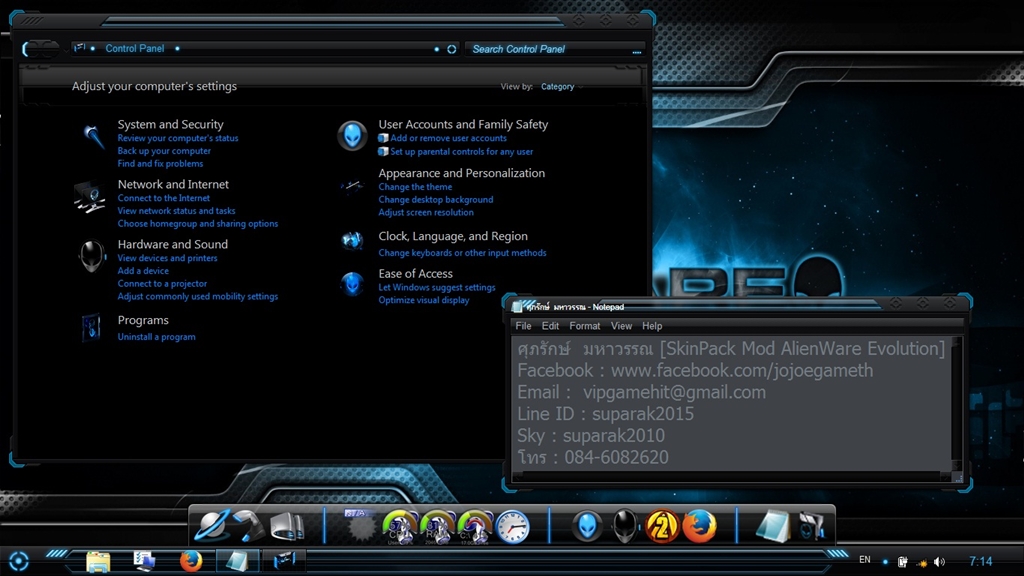The image size is (1024, 576).
Task: Open File Explorer folder on taskbar
Action: click(x=98, y=562)
